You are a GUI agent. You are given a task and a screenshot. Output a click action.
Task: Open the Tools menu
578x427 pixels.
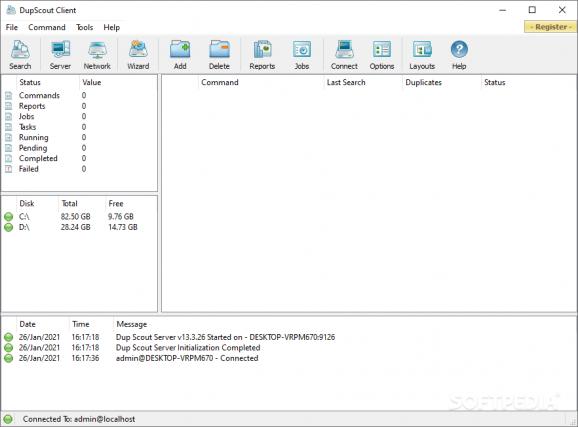click(x=84, y=27)
